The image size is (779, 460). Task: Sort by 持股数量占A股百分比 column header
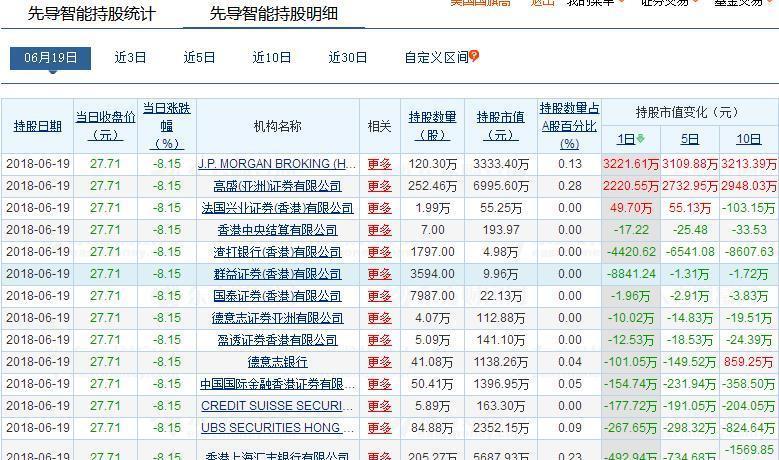pyautogui.click(x=569, y=126)
